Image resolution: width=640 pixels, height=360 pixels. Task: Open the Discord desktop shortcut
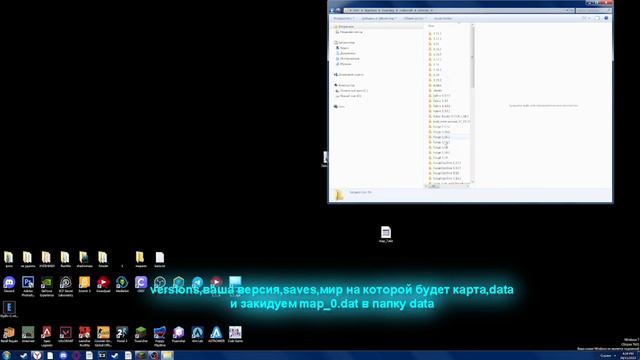click(x=9, y=284)
